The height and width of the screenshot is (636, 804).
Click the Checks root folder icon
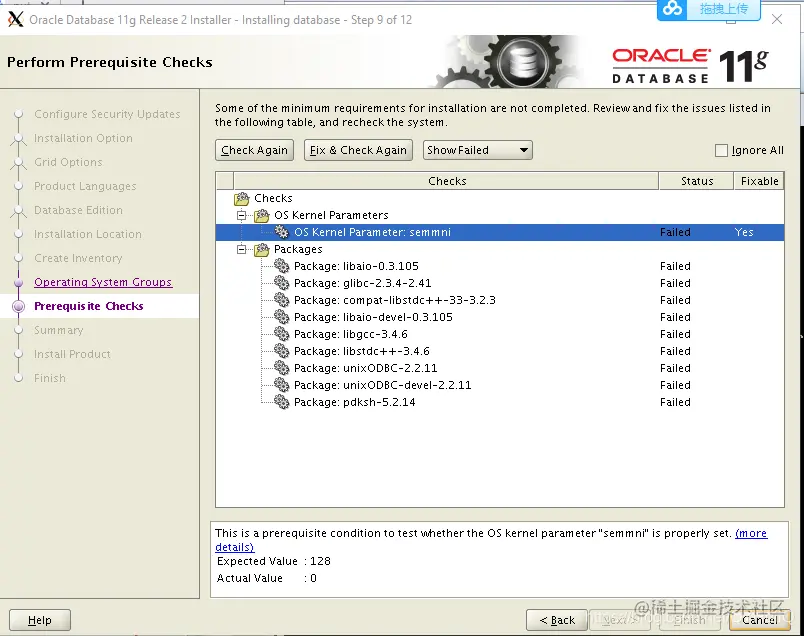point(242,198)
